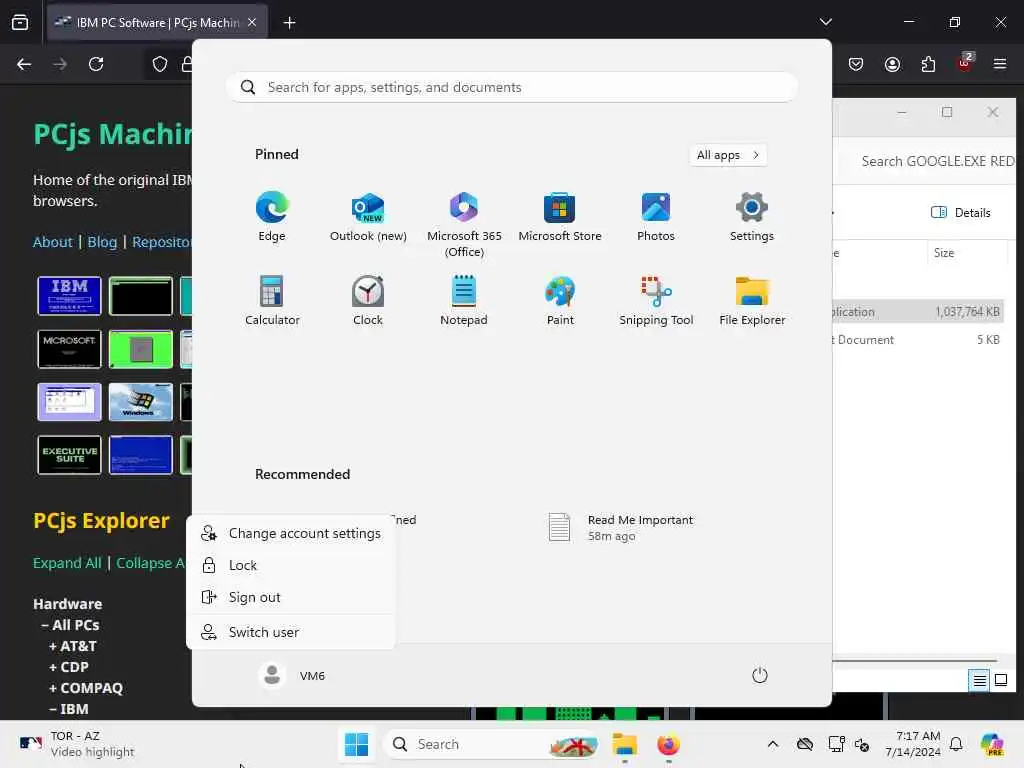Screen dimensions: 1024x768
Task: Open Firefox extensions puzzle icon
Action: (928, 64)
